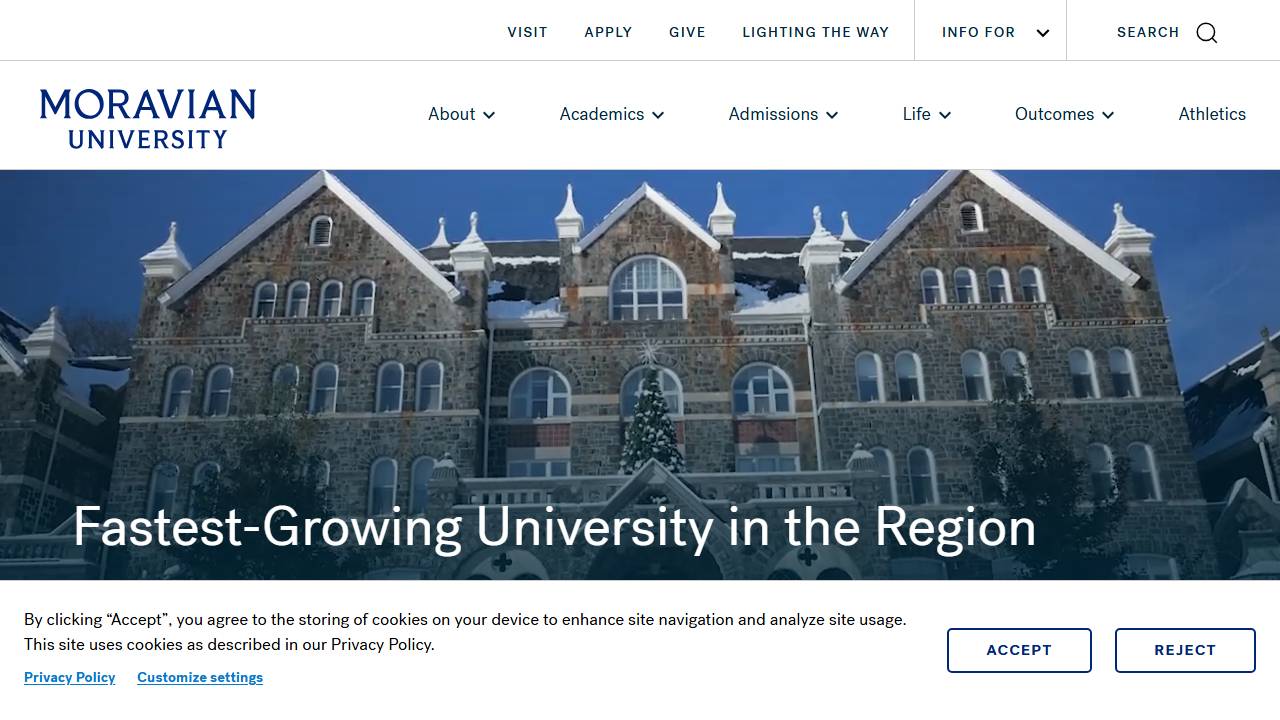Open the Outcomes dropdown arrow
This screenshot has height=720, width=1280.
pos(1108,115)
